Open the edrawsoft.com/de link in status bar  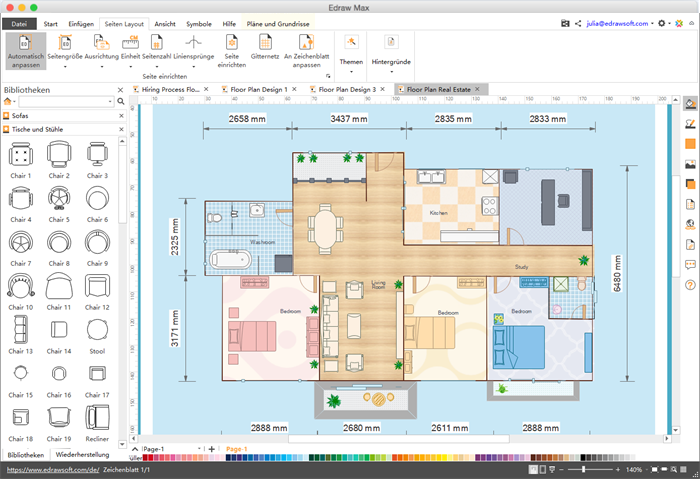point(50,469)
